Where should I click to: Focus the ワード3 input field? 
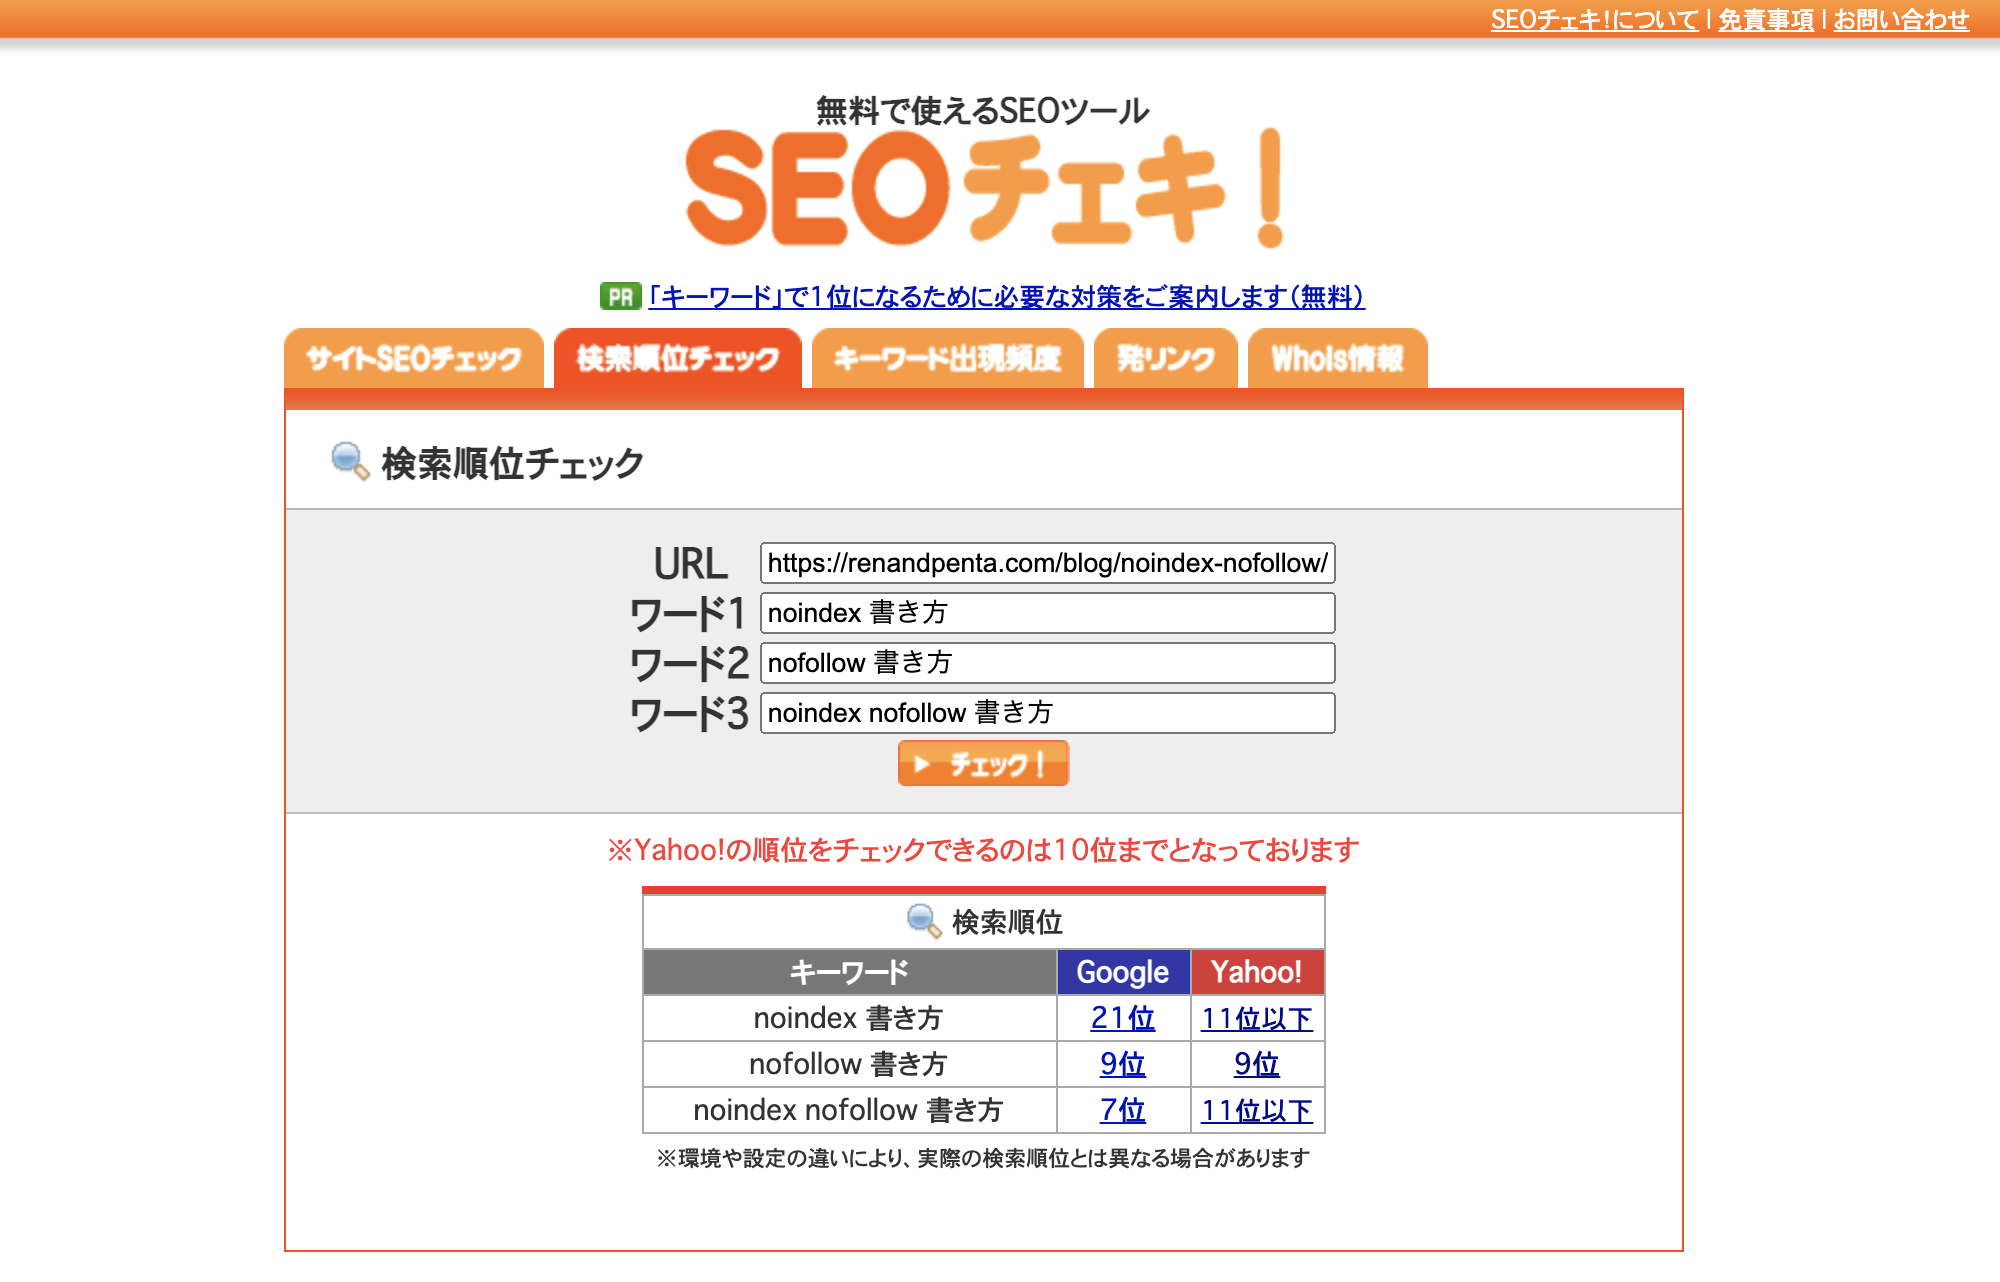pyautogui.click(x=1047, y=713)
